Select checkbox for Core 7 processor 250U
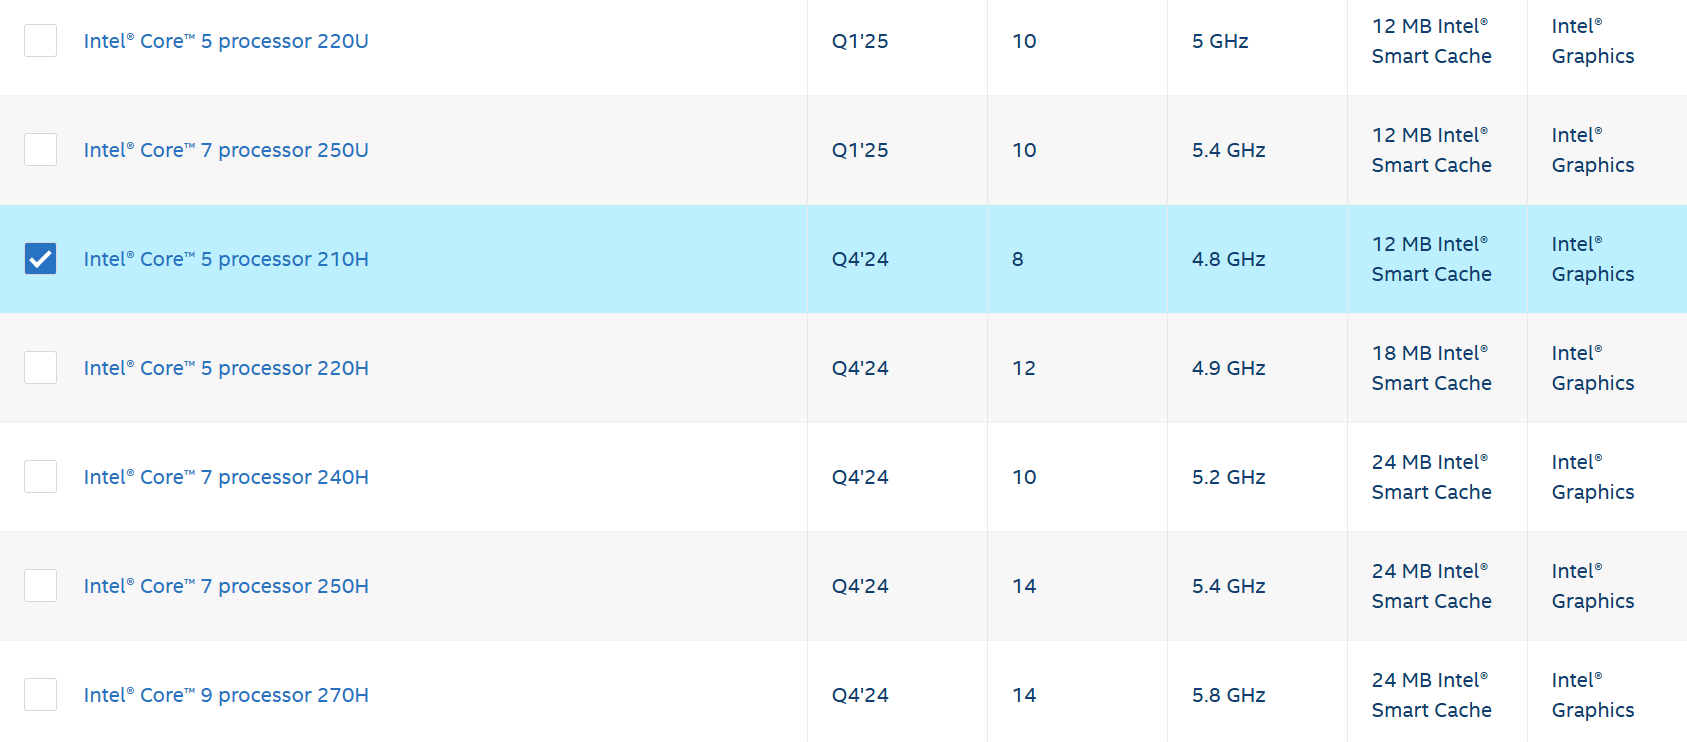Viewport: 1687px width, 742px height. pyautogui.click(x=40, y=150)
